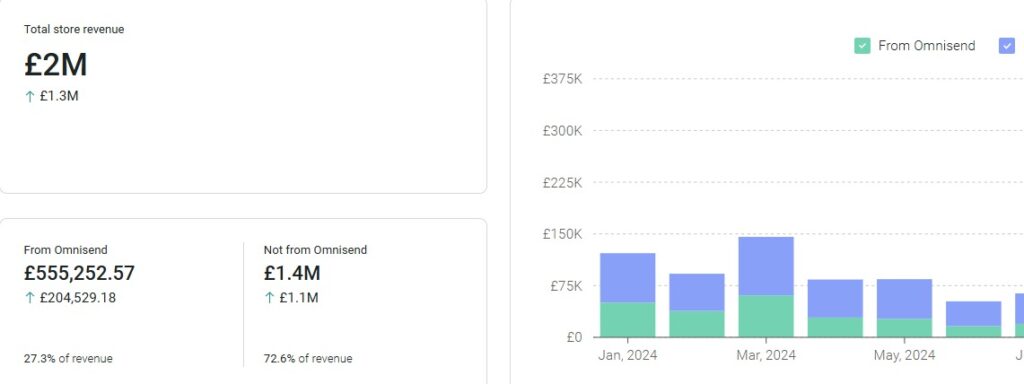Toggle the From Omnisend legend checkbox

coord(862,46)
